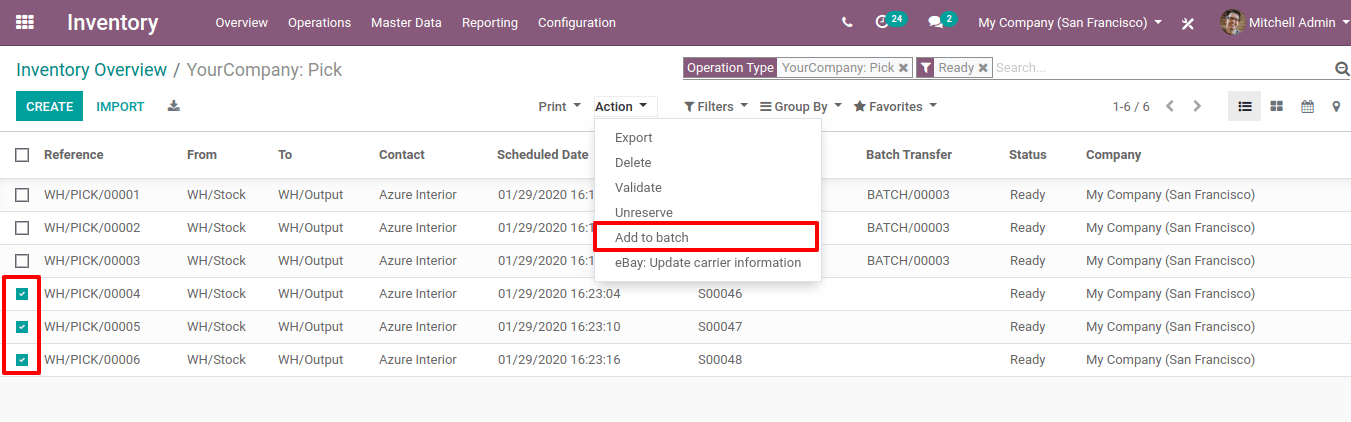
Task: Check the WH/PICK/00002 row checkbox
Action: tap(22, 228)
